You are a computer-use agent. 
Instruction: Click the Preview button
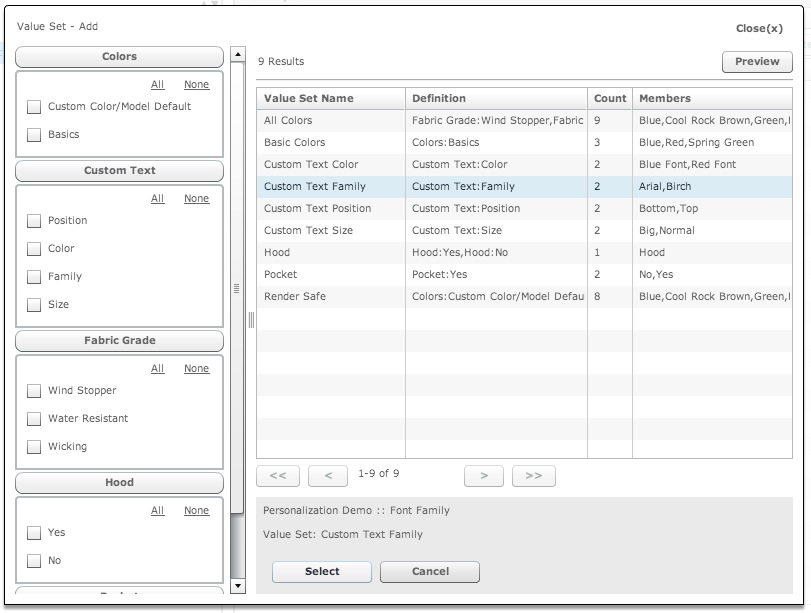coord(756,61)
